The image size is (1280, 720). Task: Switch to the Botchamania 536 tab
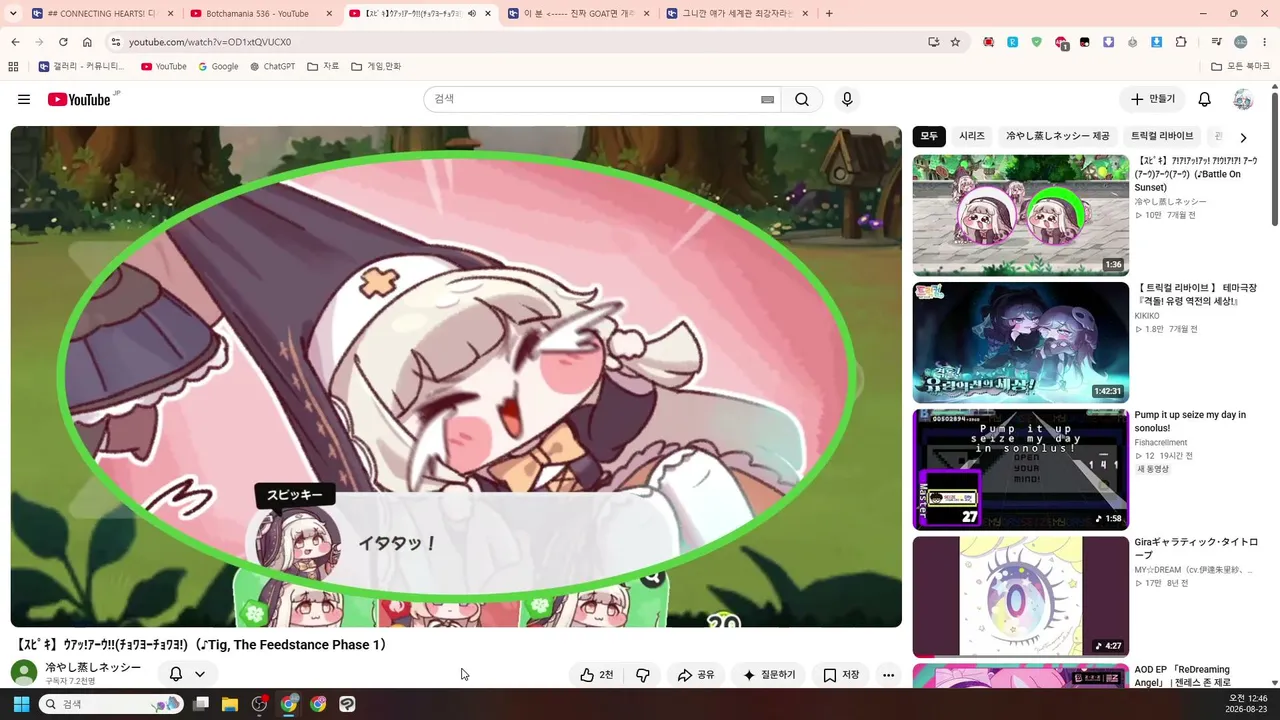click(x=262, y=14)
